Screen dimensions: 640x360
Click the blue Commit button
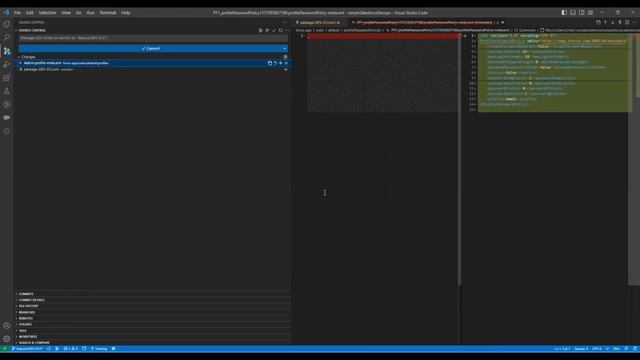[x=150, y=49]
